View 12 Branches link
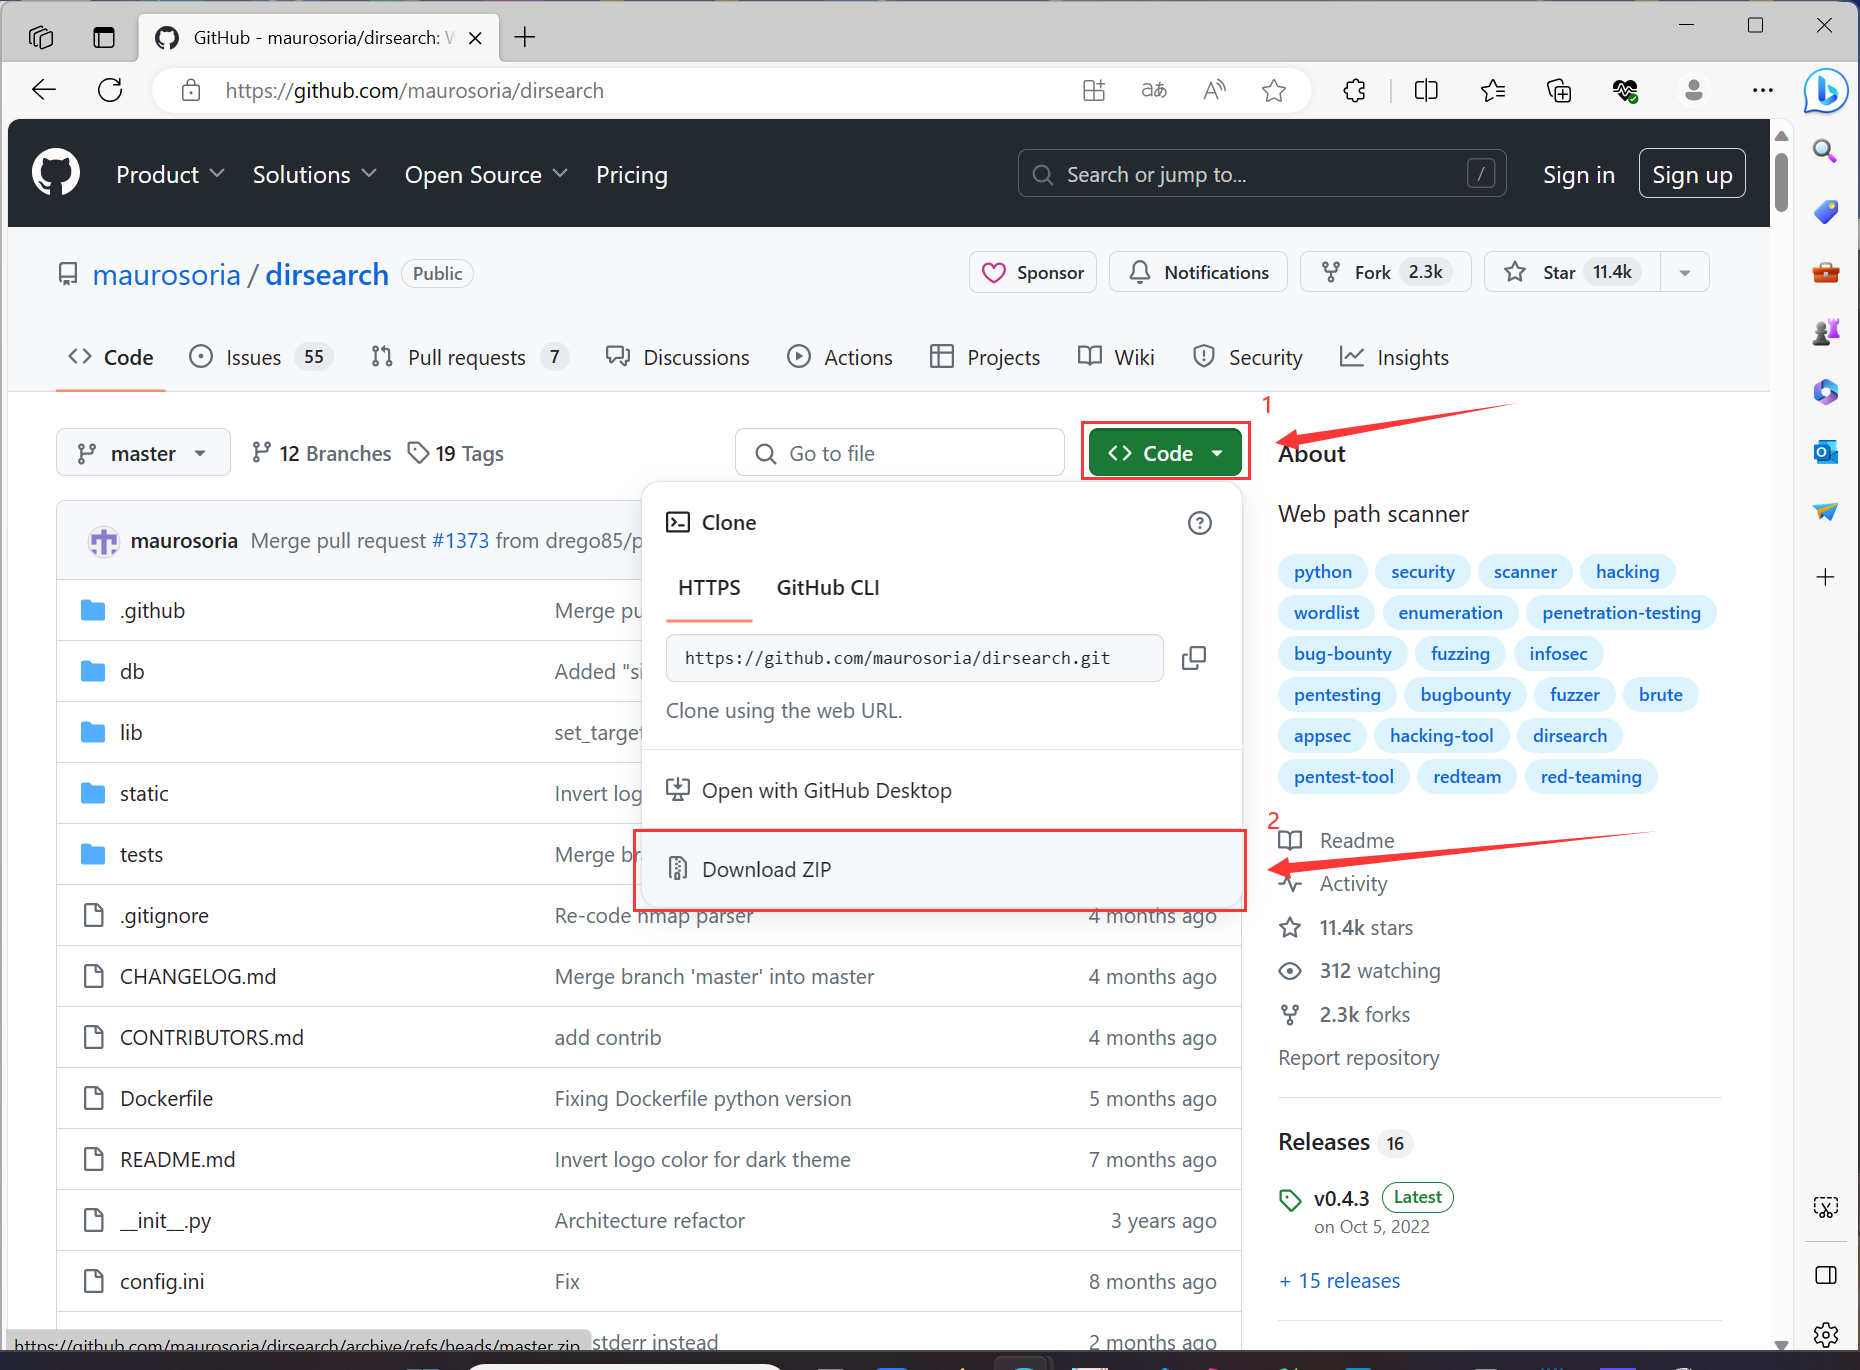 pyautogui.click(x=321, y=453)
